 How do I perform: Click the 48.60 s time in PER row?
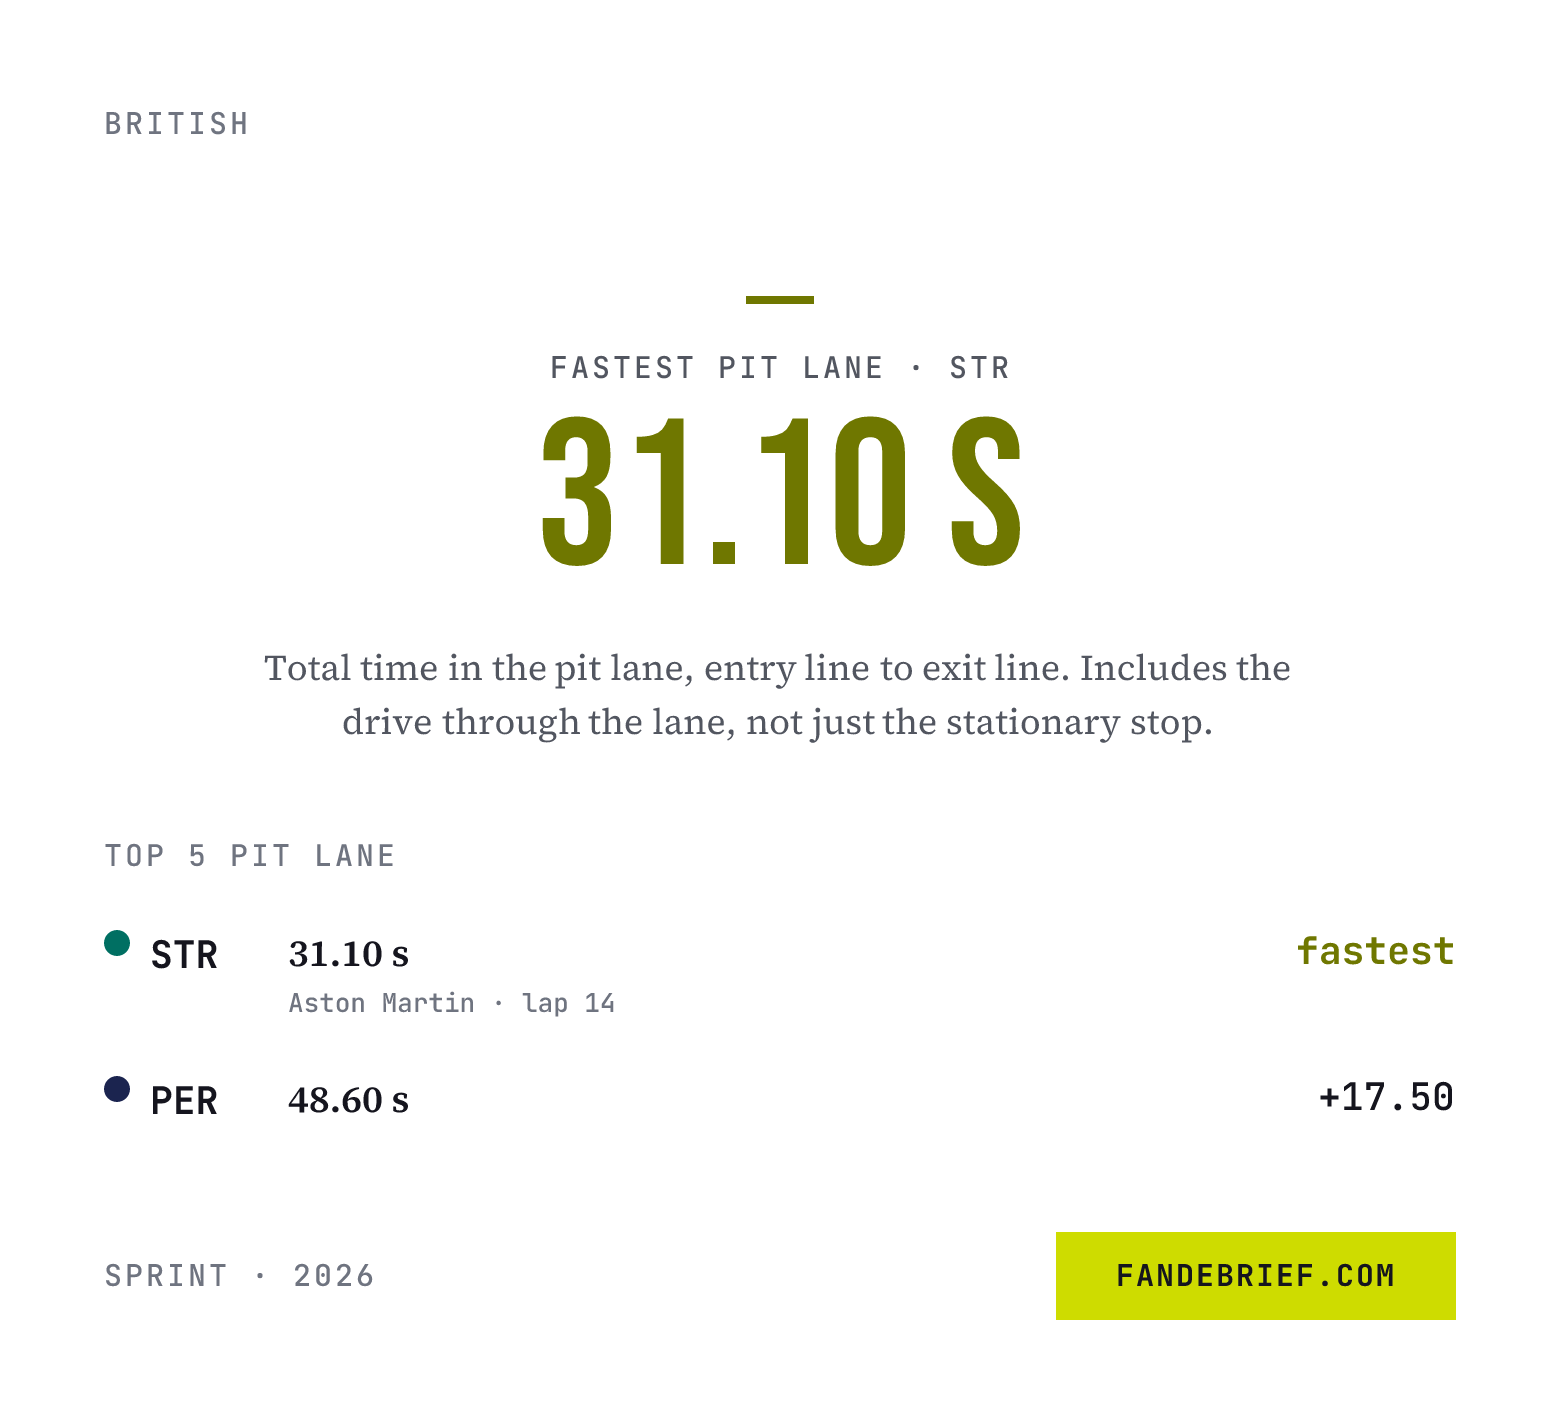point(349,1100)
